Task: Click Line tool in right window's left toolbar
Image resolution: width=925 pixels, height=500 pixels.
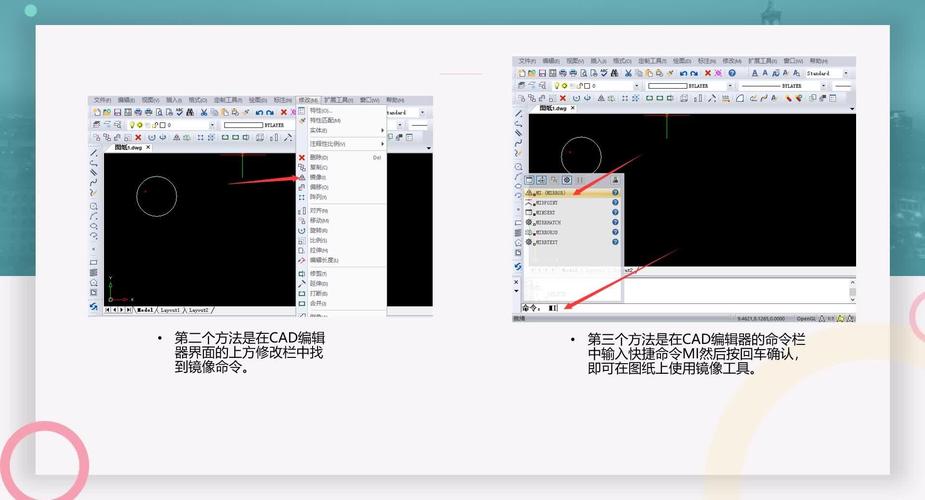Action: click(x=519, y=114)
